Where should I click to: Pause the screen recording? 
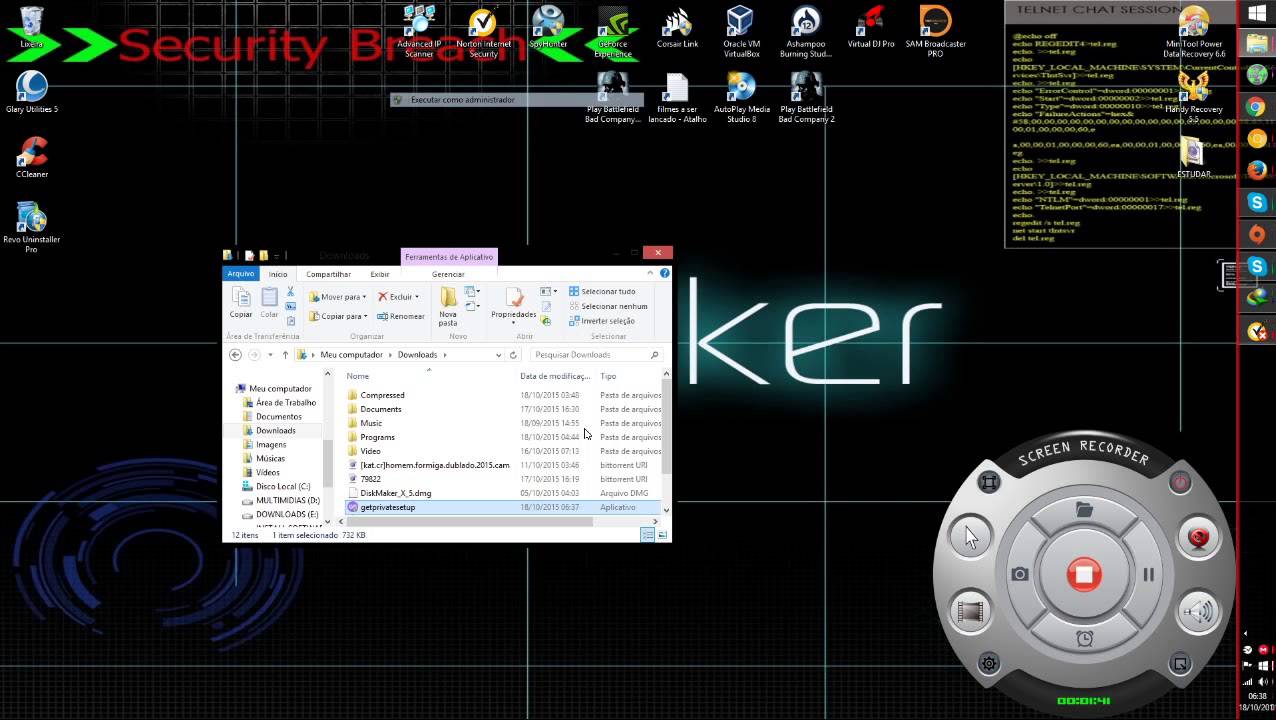coord(1148,574)
